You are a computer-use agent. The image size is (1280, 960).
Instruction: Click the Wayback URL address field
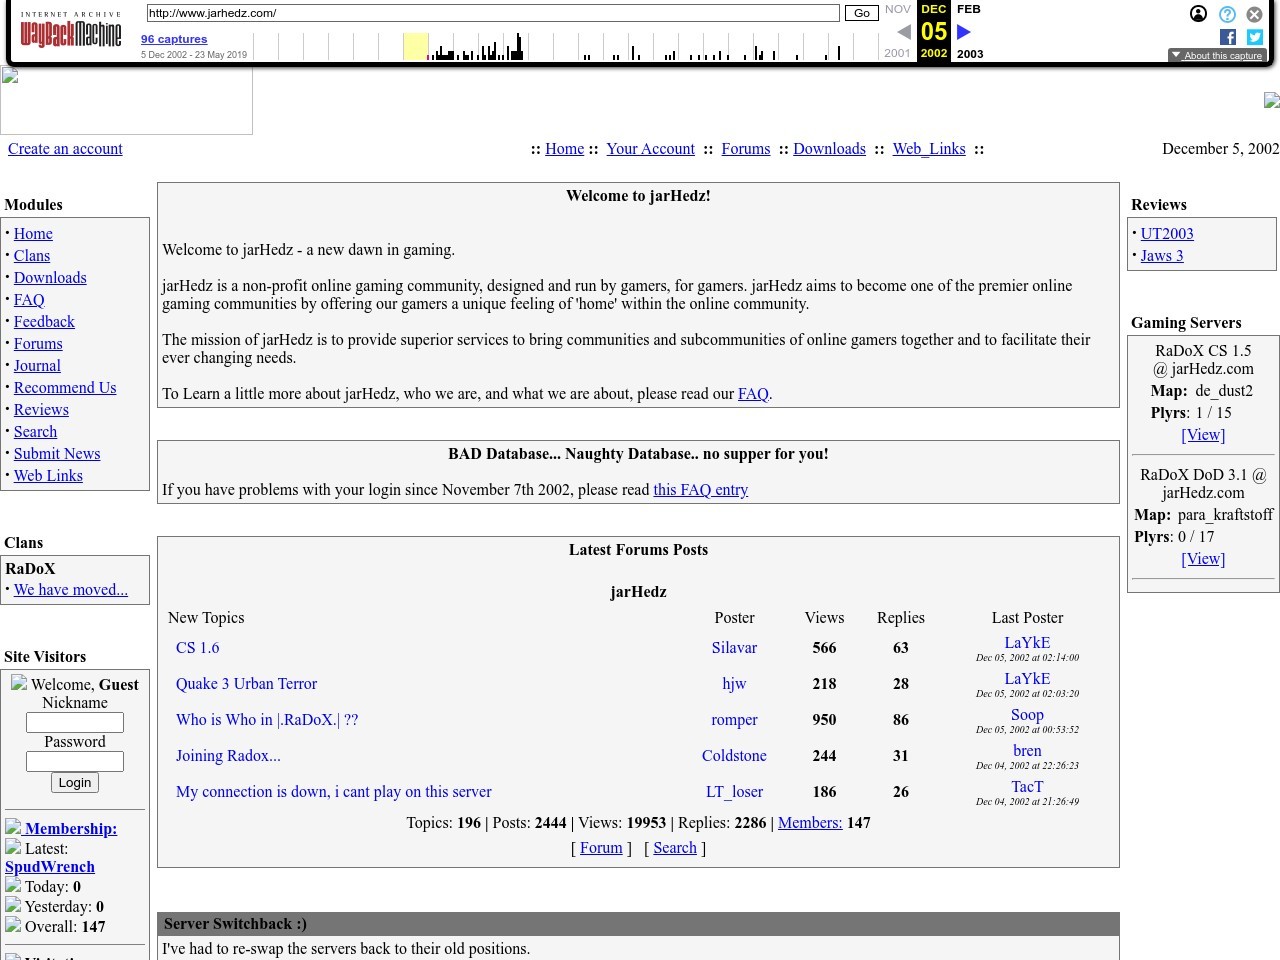pos(492,13)
